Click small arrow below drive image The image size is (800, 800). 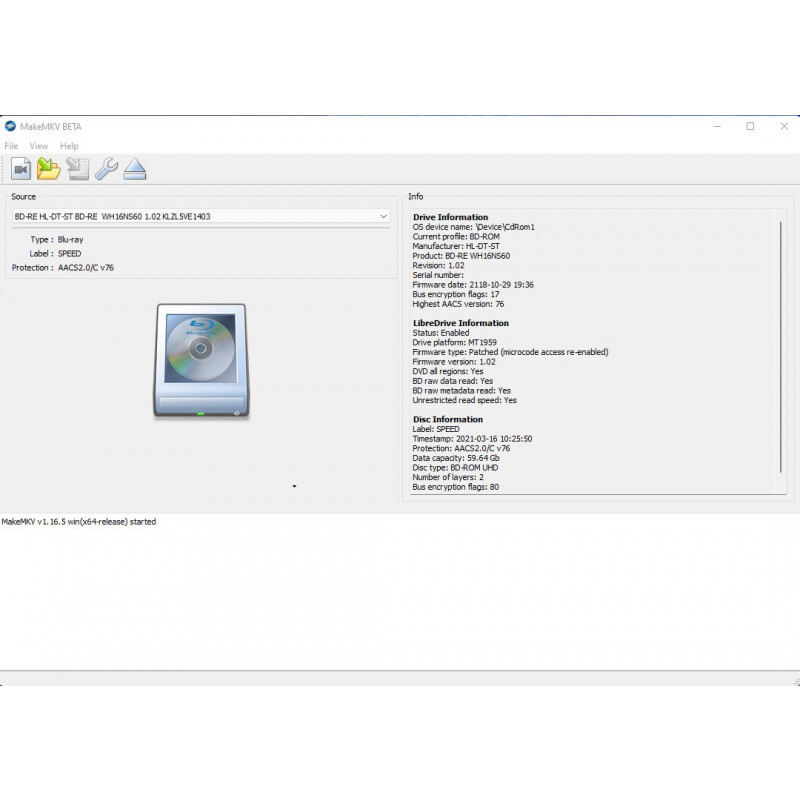294,486
